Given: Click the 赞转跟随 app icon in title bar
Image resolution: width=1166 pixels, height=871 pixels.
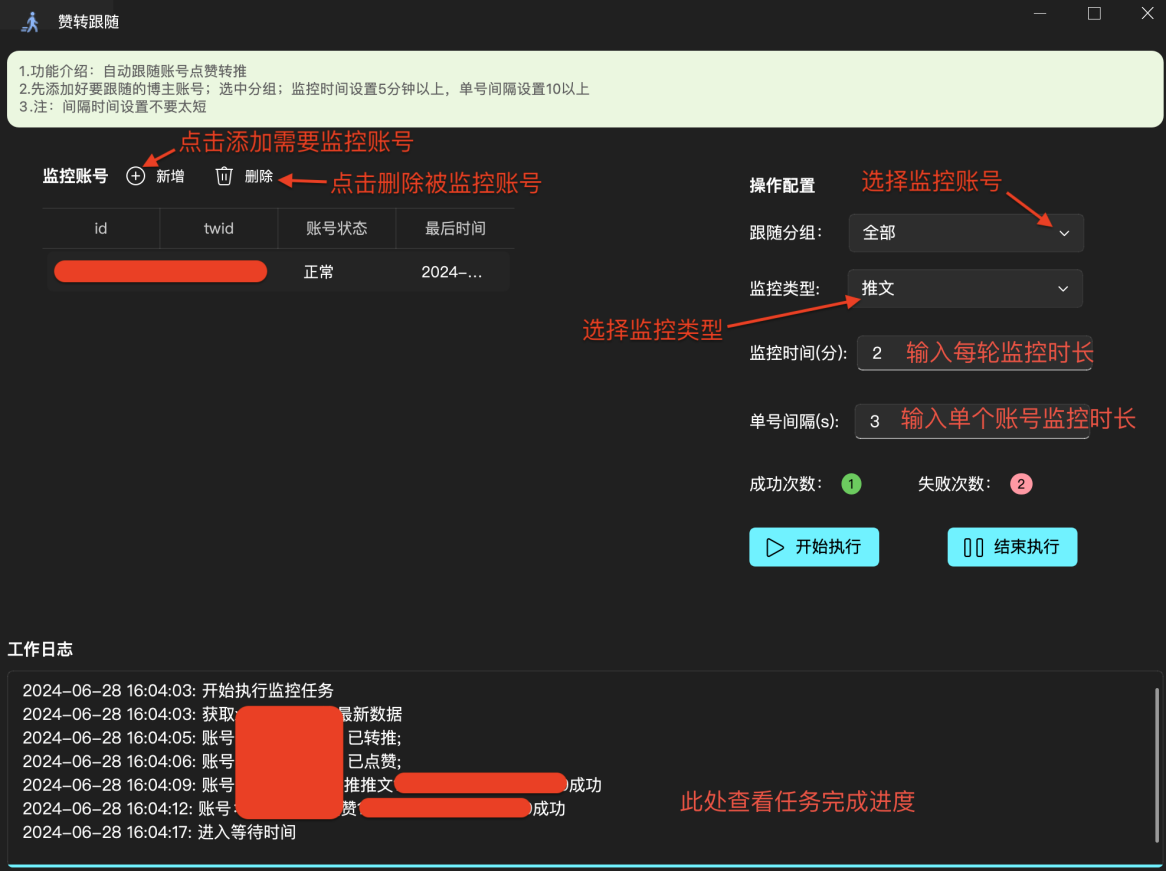Looking at the screenshot, I should coord(31,21).
